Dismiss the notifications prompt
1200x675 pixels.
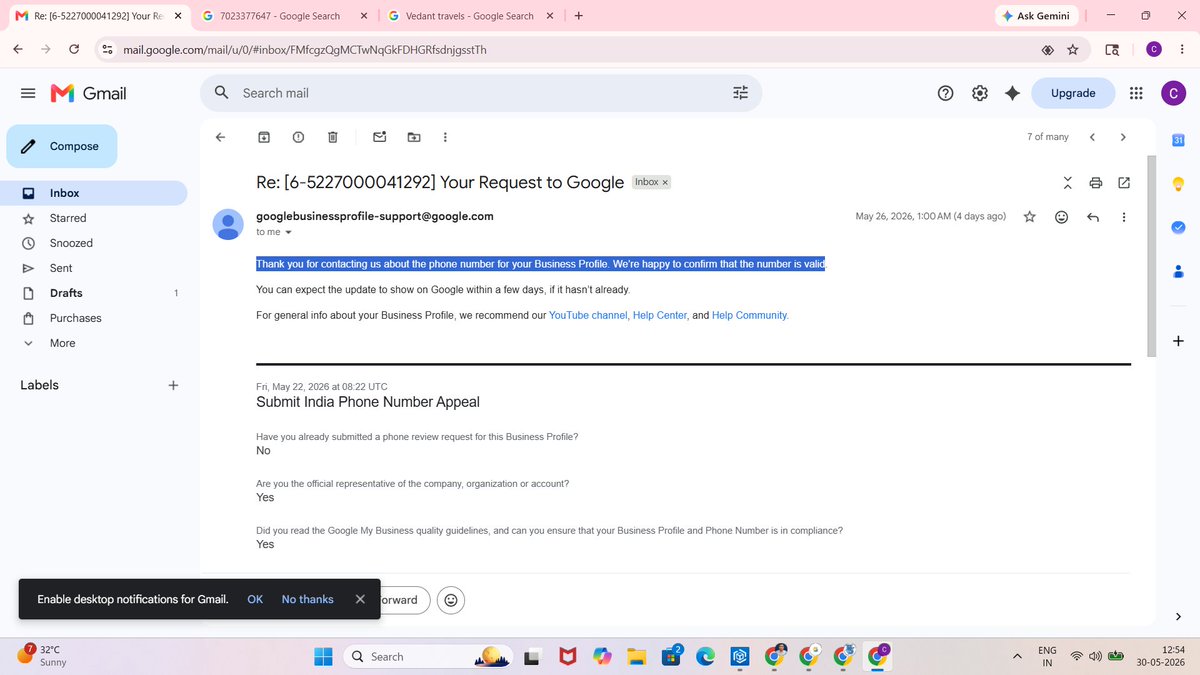[x=360, y=599]
